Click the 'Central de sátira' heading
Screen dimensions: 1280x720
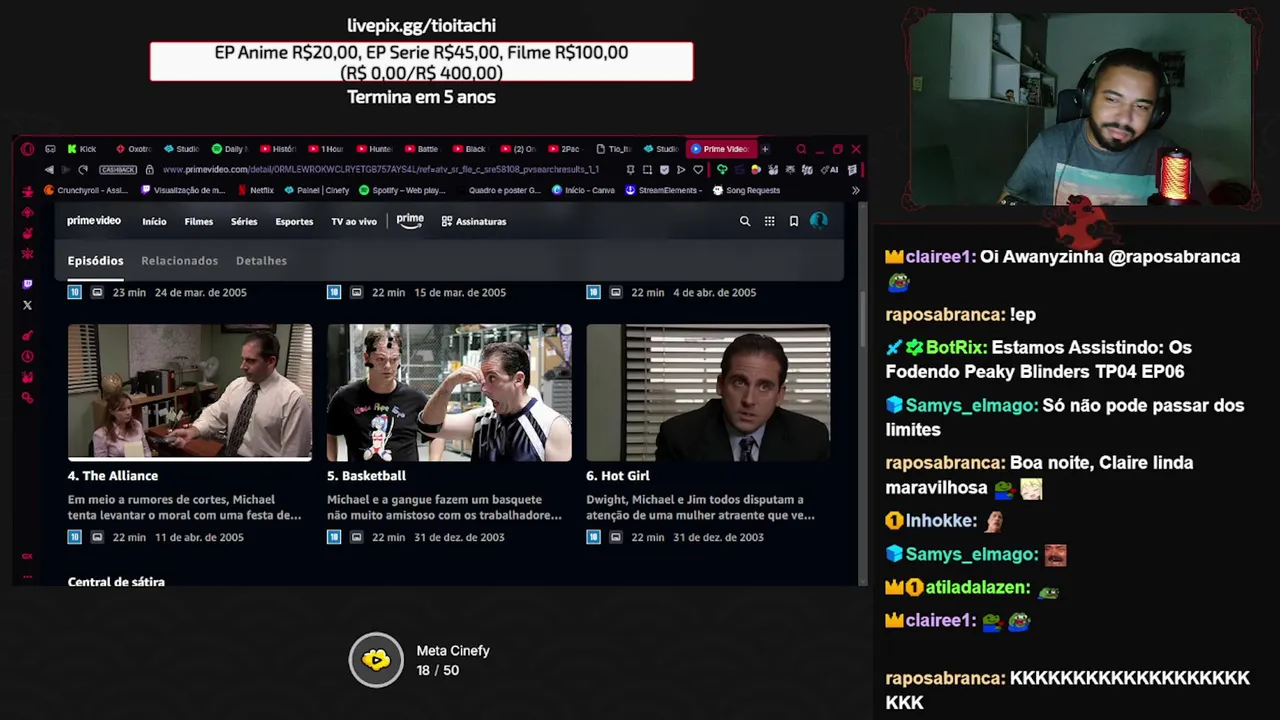pyautogui.click(x=116, y=581)
